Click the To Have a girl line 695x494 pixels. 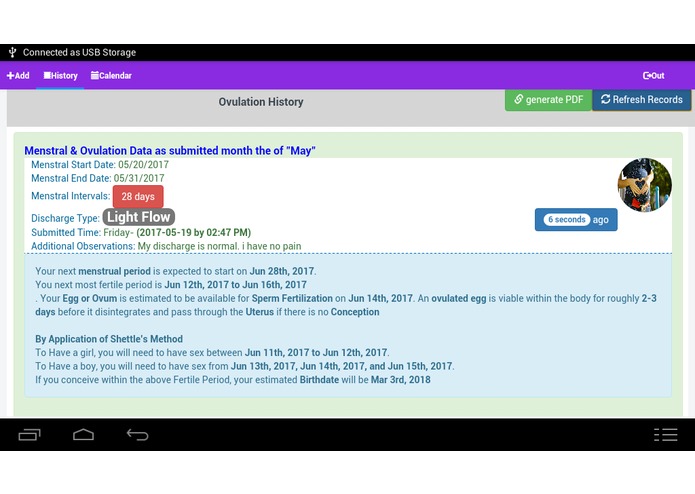click(212, 353)
